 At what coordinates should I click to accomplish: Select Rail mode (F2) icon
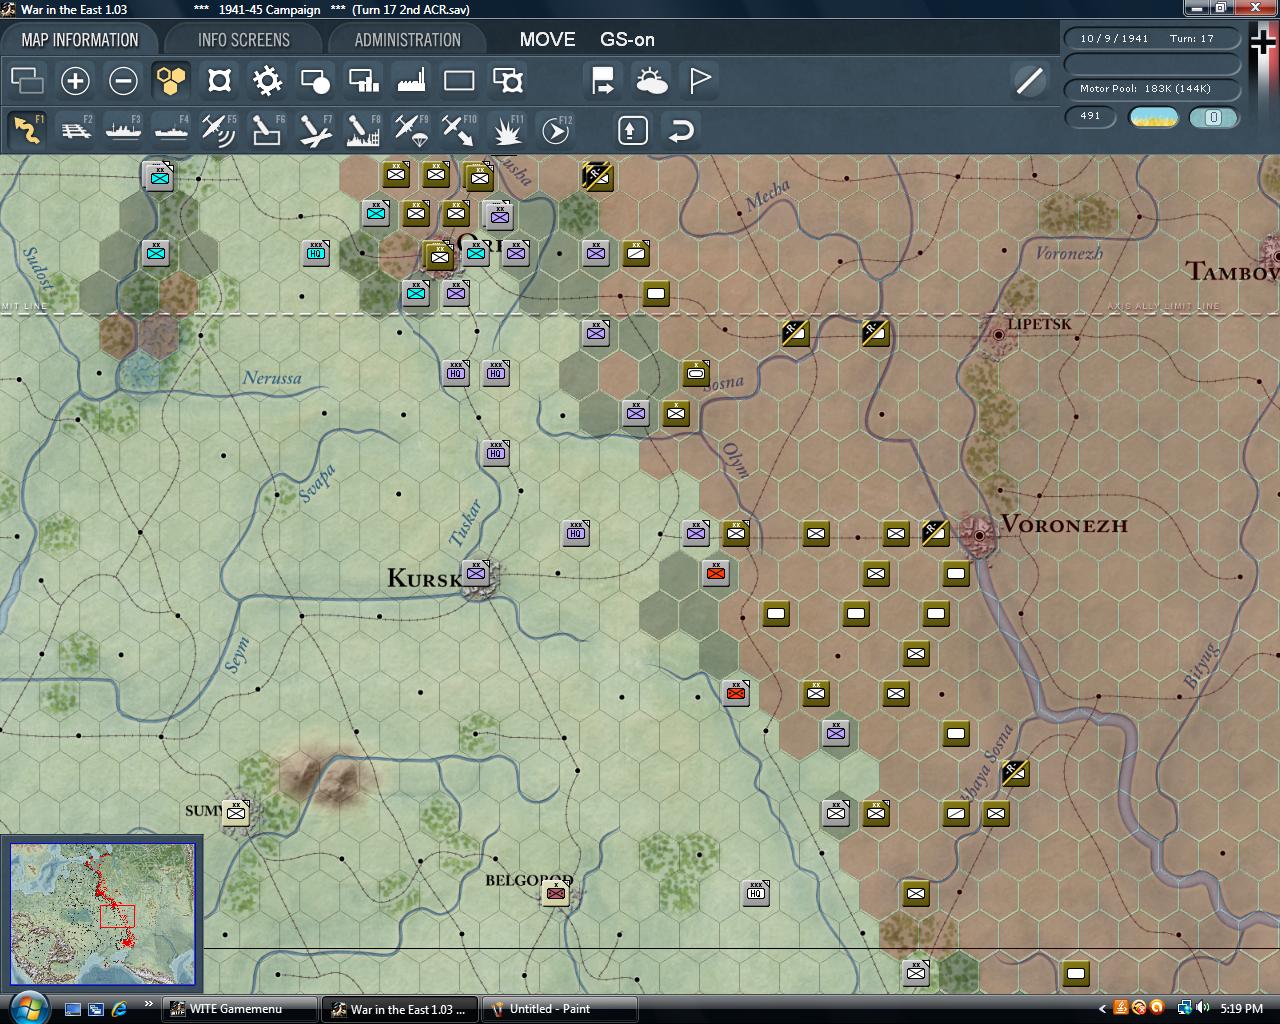[75, 130]
